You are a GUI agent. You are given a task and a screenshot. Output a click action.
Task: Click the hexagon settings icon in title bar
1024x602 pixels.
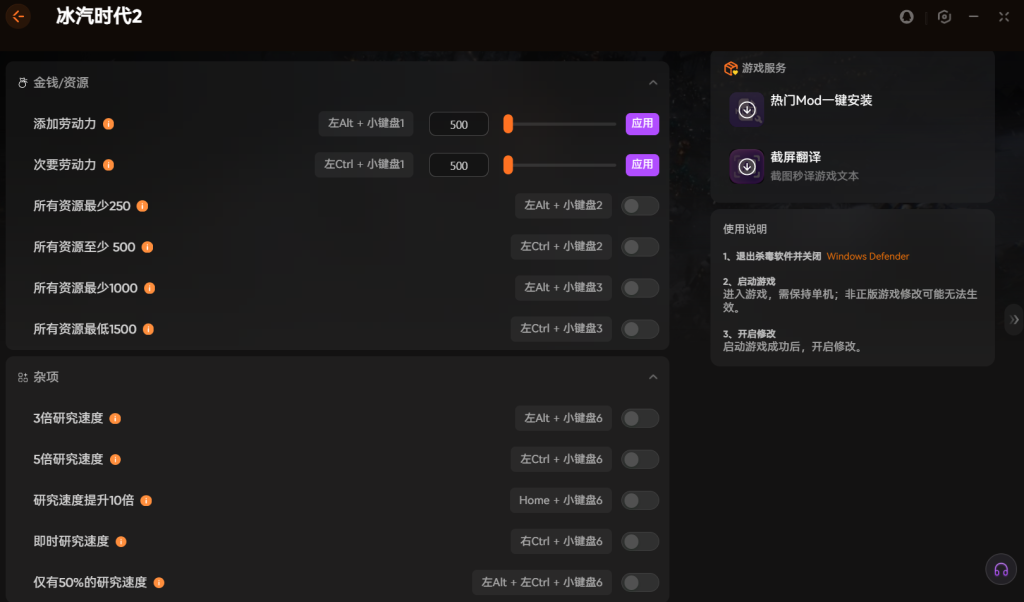click(944, 17)
